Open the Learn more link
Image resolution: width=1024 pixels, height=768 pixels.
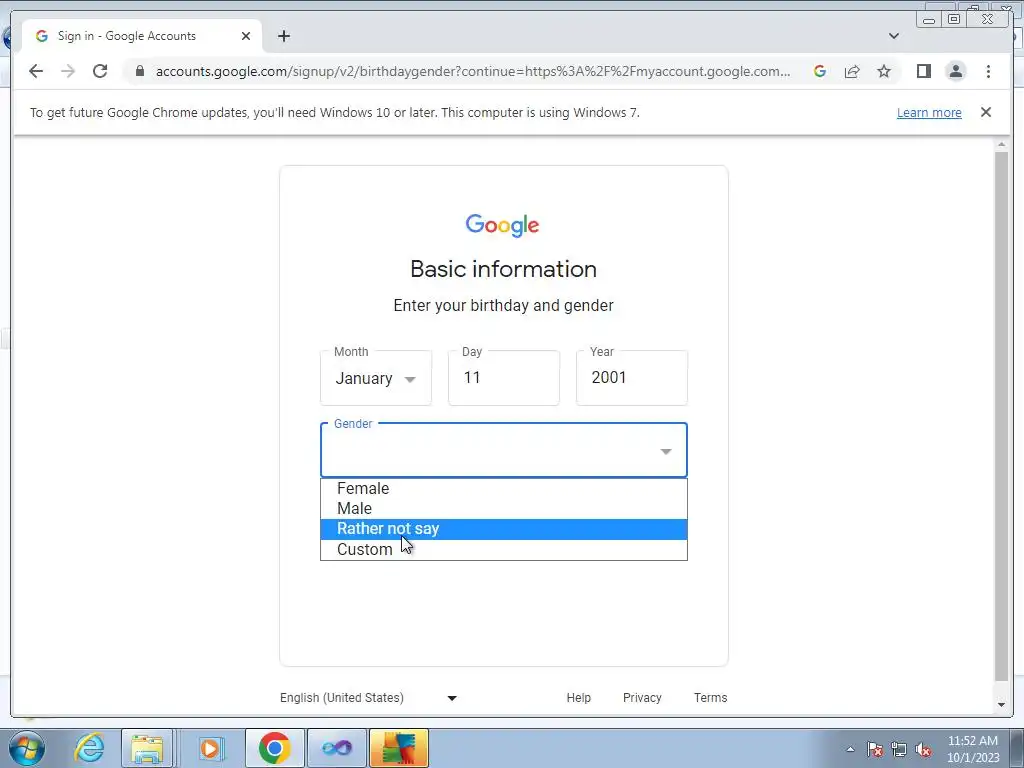pyautogui.click(x=929, y=112)
